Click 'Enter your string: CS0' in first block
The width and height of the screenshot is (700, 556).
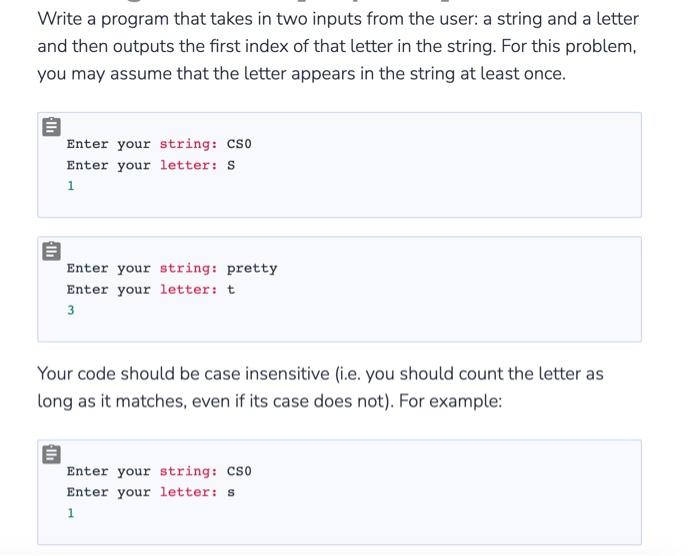coord(159,144)
